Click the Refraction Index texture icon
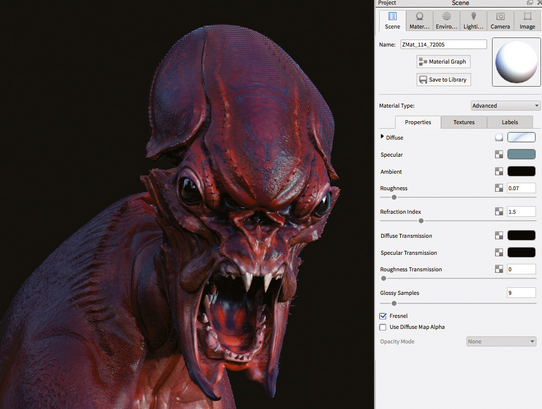Viewport: 542px width, 409px height. pyautogui.click(x=499, y=211)
